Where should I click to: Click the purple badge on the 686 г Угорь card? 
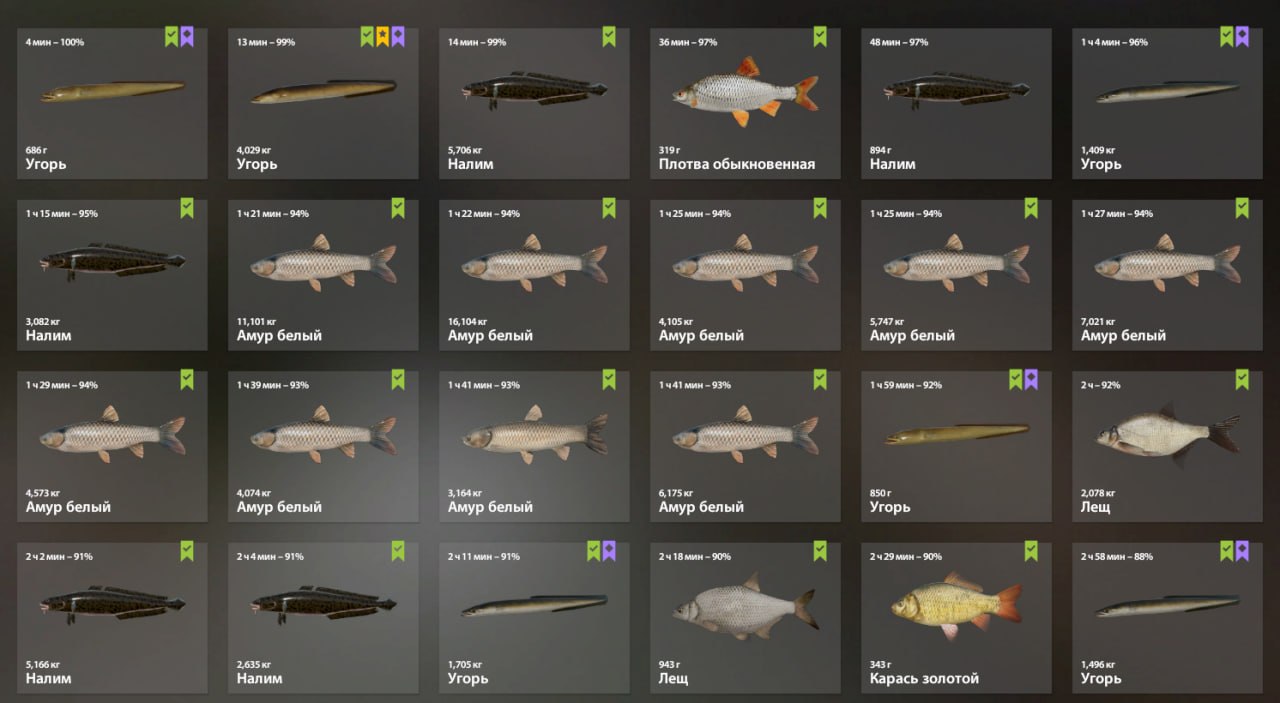pos(187,37)
